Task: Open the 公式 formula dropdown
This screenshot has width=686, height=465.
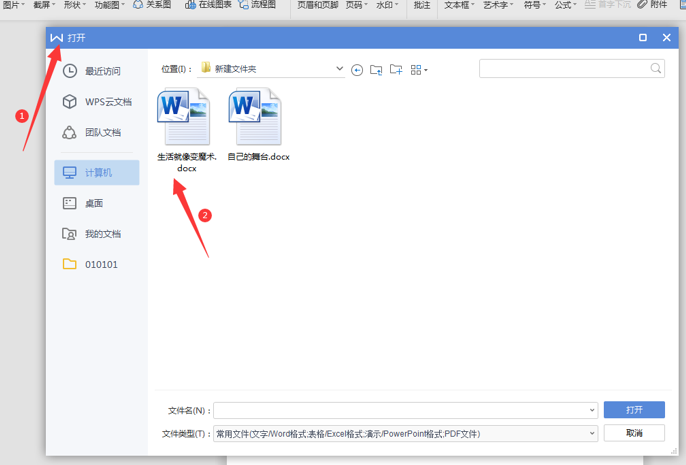Action: (x=565, y=5)
